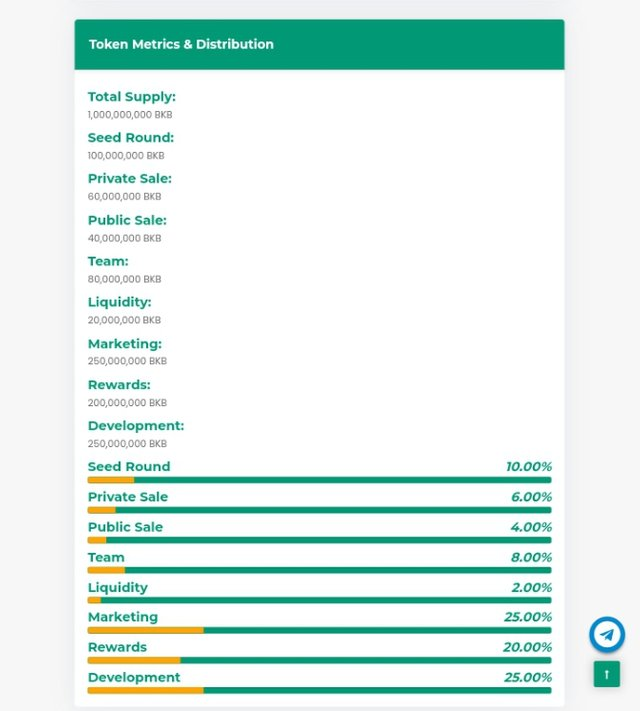Screen dimensions: 640x711
Task: Click the Rewards 20.00% percentage
Action: pyautogui.click(x=527, y=647)
